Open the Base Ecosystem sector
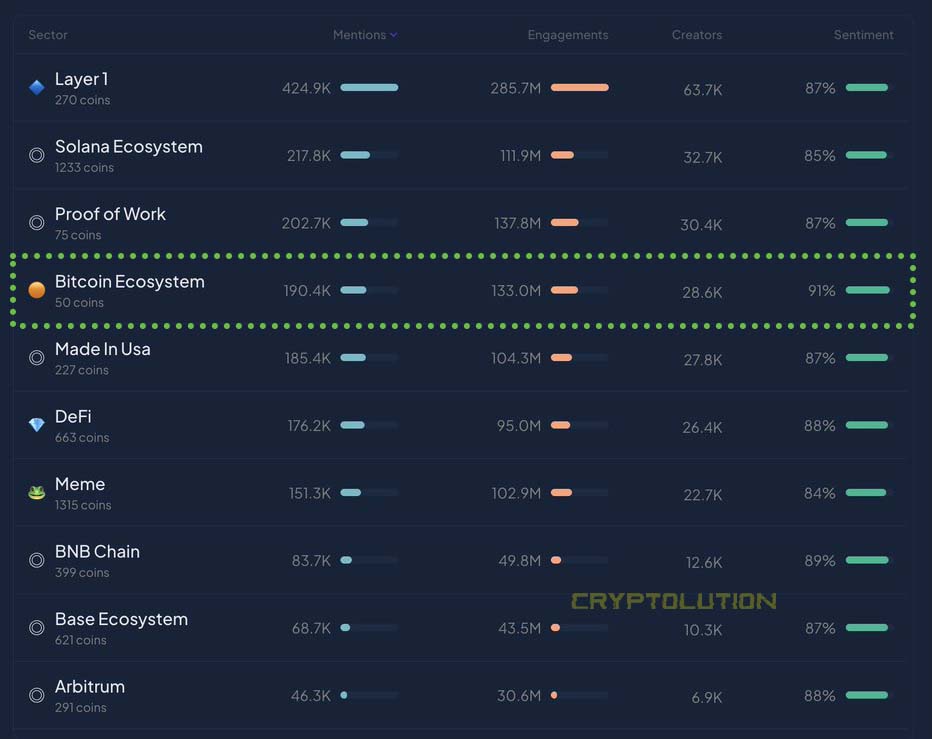The image size is (932, 739). 121,619
